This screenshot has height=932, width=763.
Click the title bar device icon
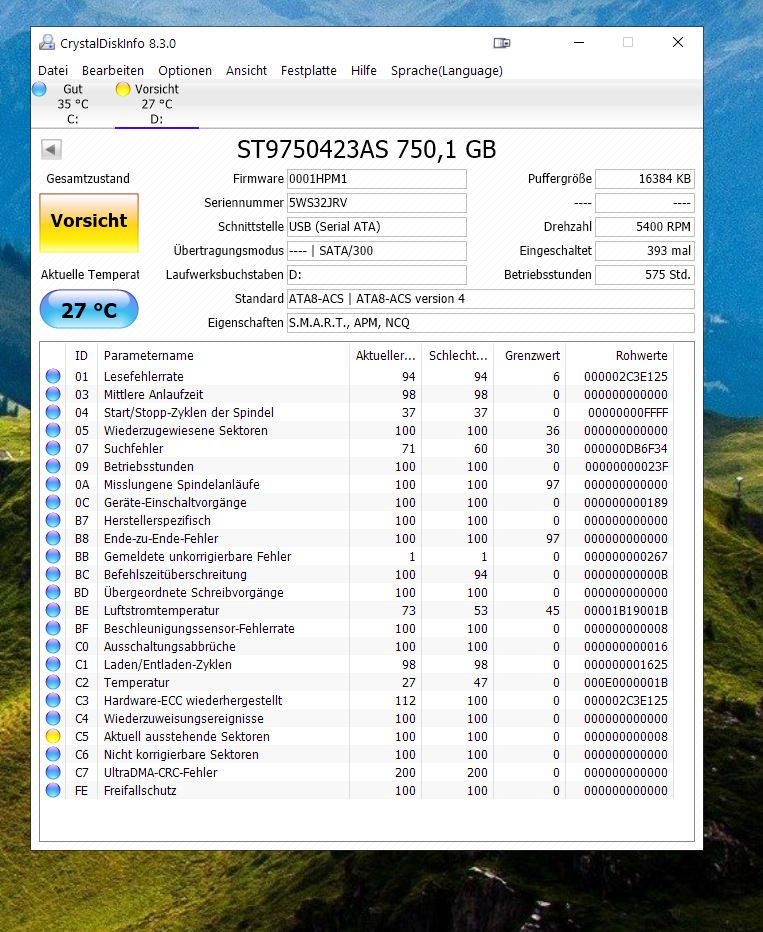click(x=502, y=43)
